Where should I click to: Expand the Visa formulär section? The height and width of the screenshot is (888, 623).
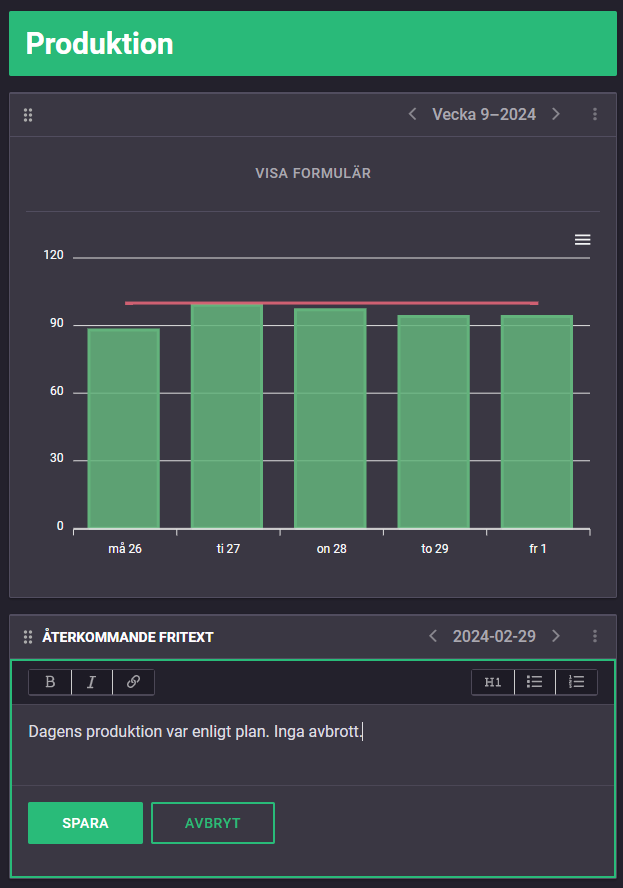pyautogui.click(x=313, y=173)
